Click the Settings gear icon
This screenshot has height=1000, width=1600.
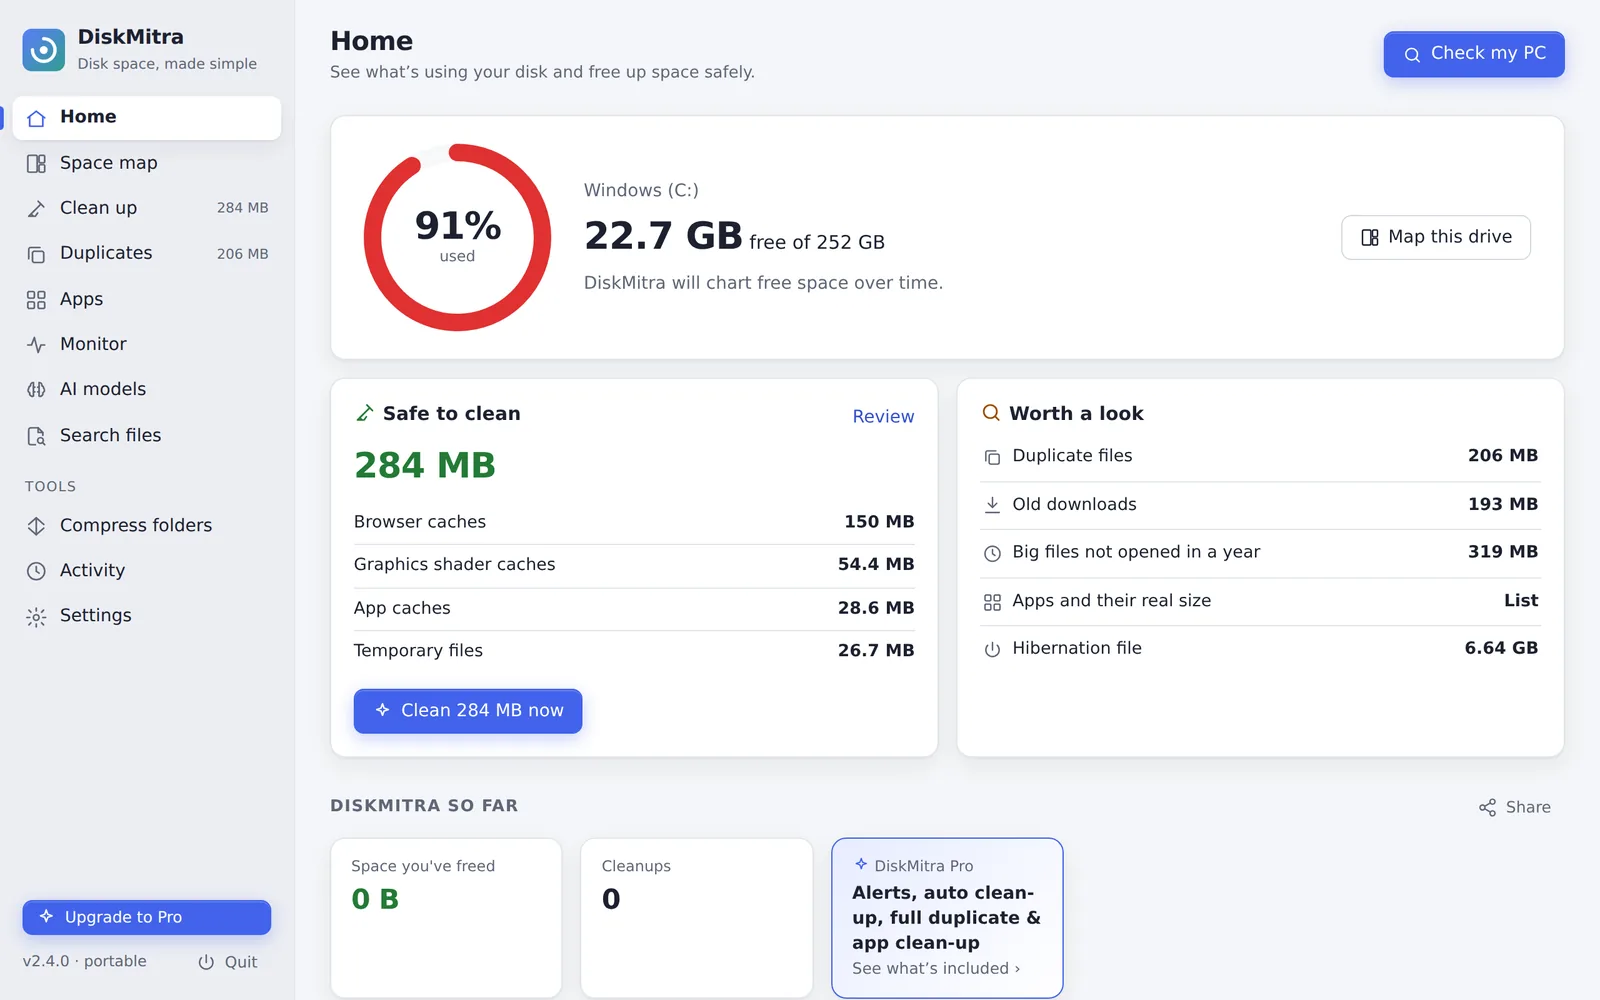[x=37, y=616]
